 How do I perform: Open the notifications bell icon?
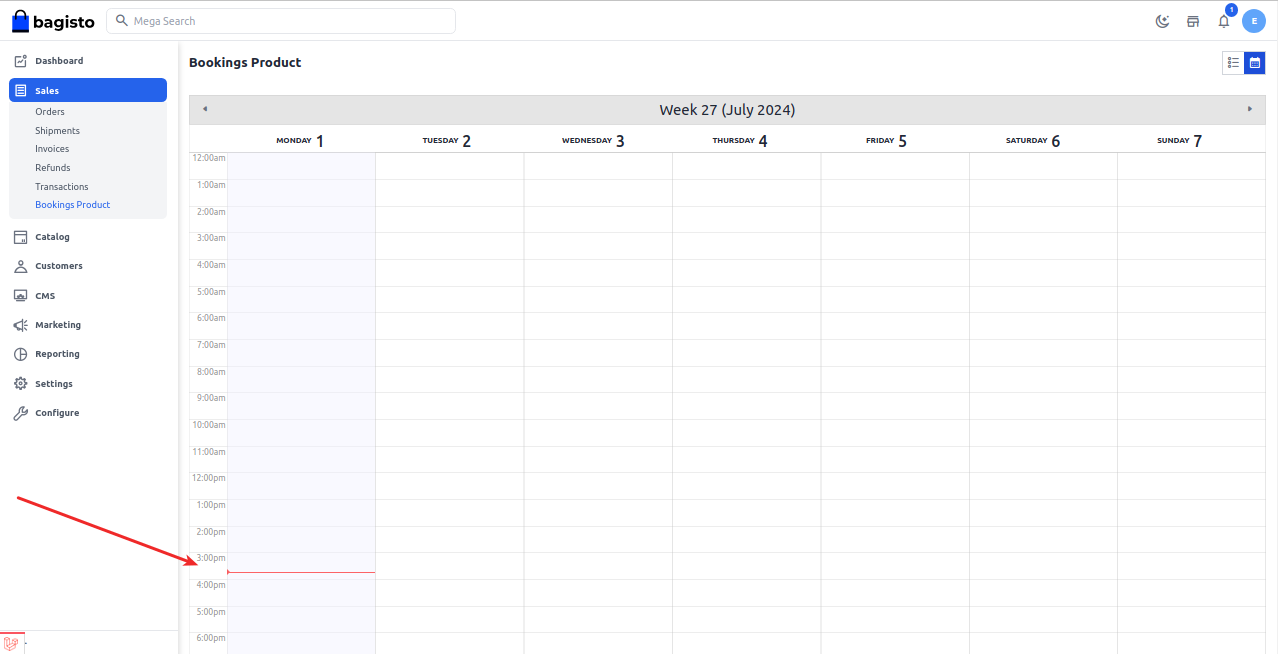pyautogui.click(x=1223, y=21)
